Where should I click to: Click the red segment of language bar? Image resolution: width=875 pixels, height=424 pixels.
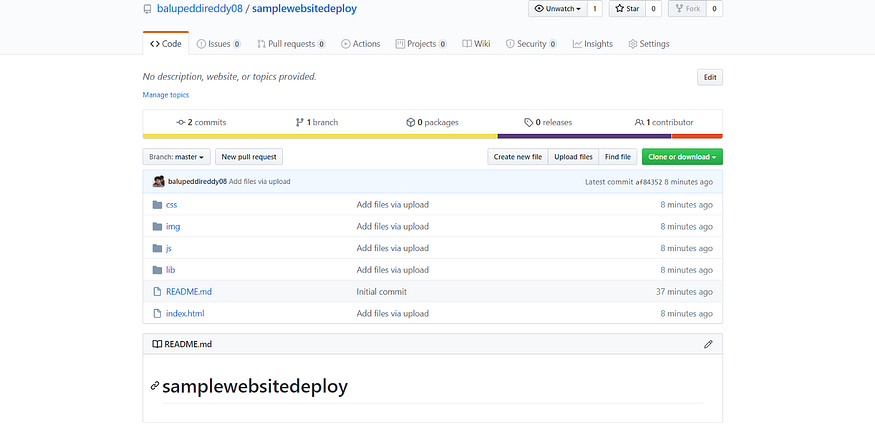[697, 136]
